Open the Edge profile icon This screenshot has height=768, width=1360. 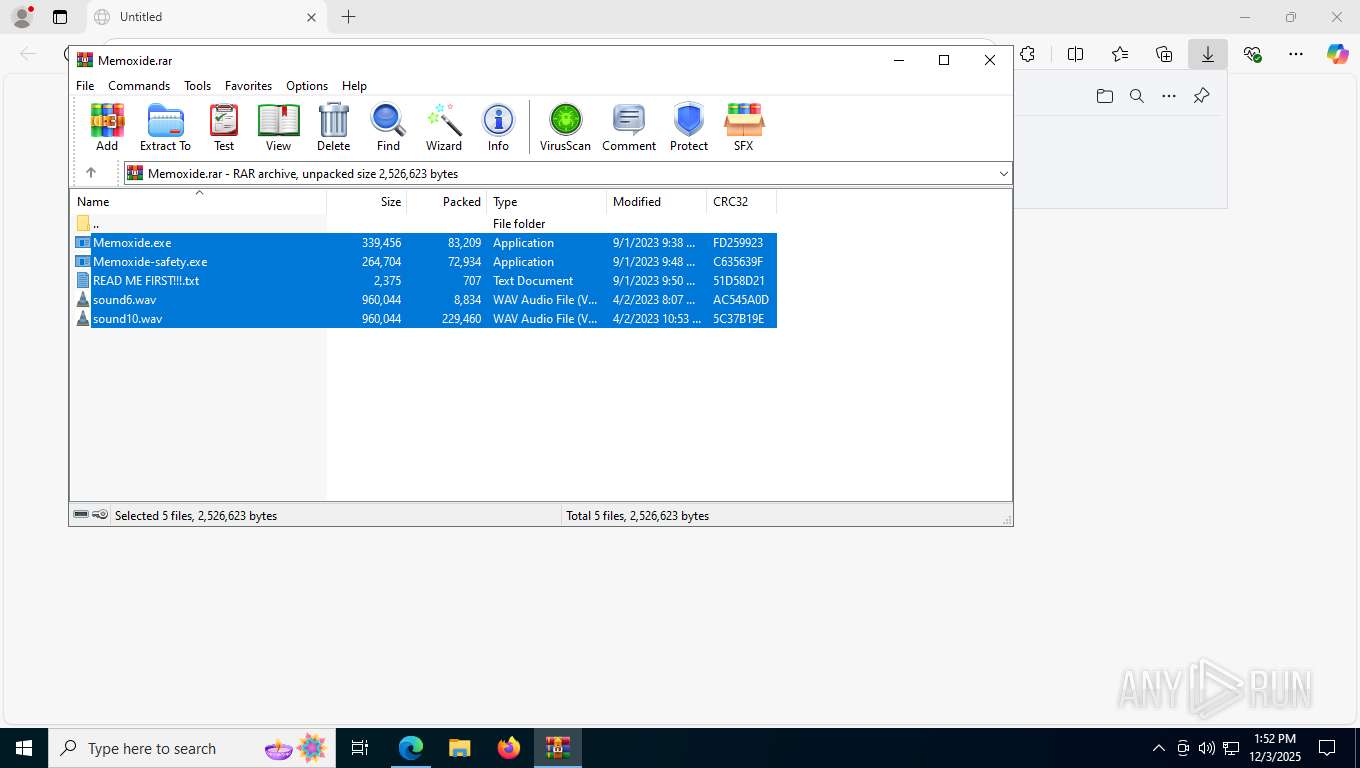pos(21,17)
